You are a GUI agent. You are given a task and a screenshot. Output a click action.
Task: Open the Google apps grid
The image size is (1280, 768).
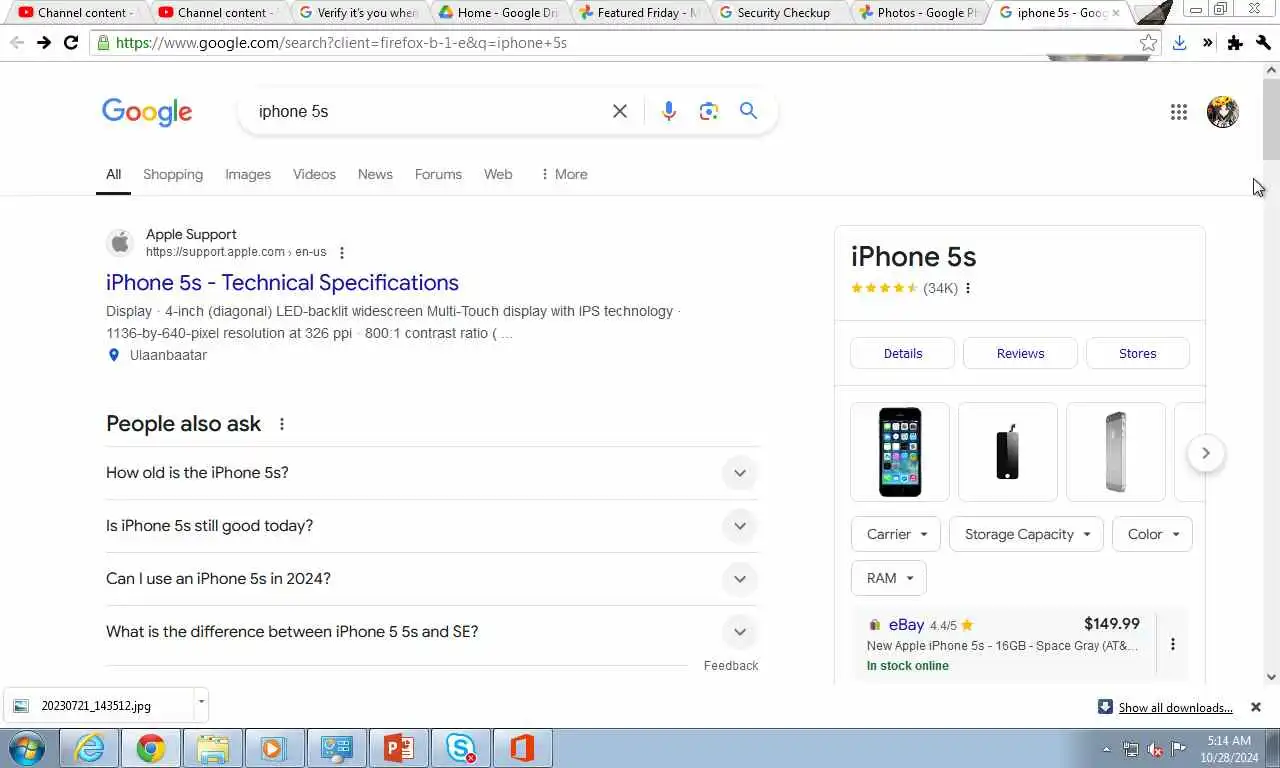(x=1179, y=112)
